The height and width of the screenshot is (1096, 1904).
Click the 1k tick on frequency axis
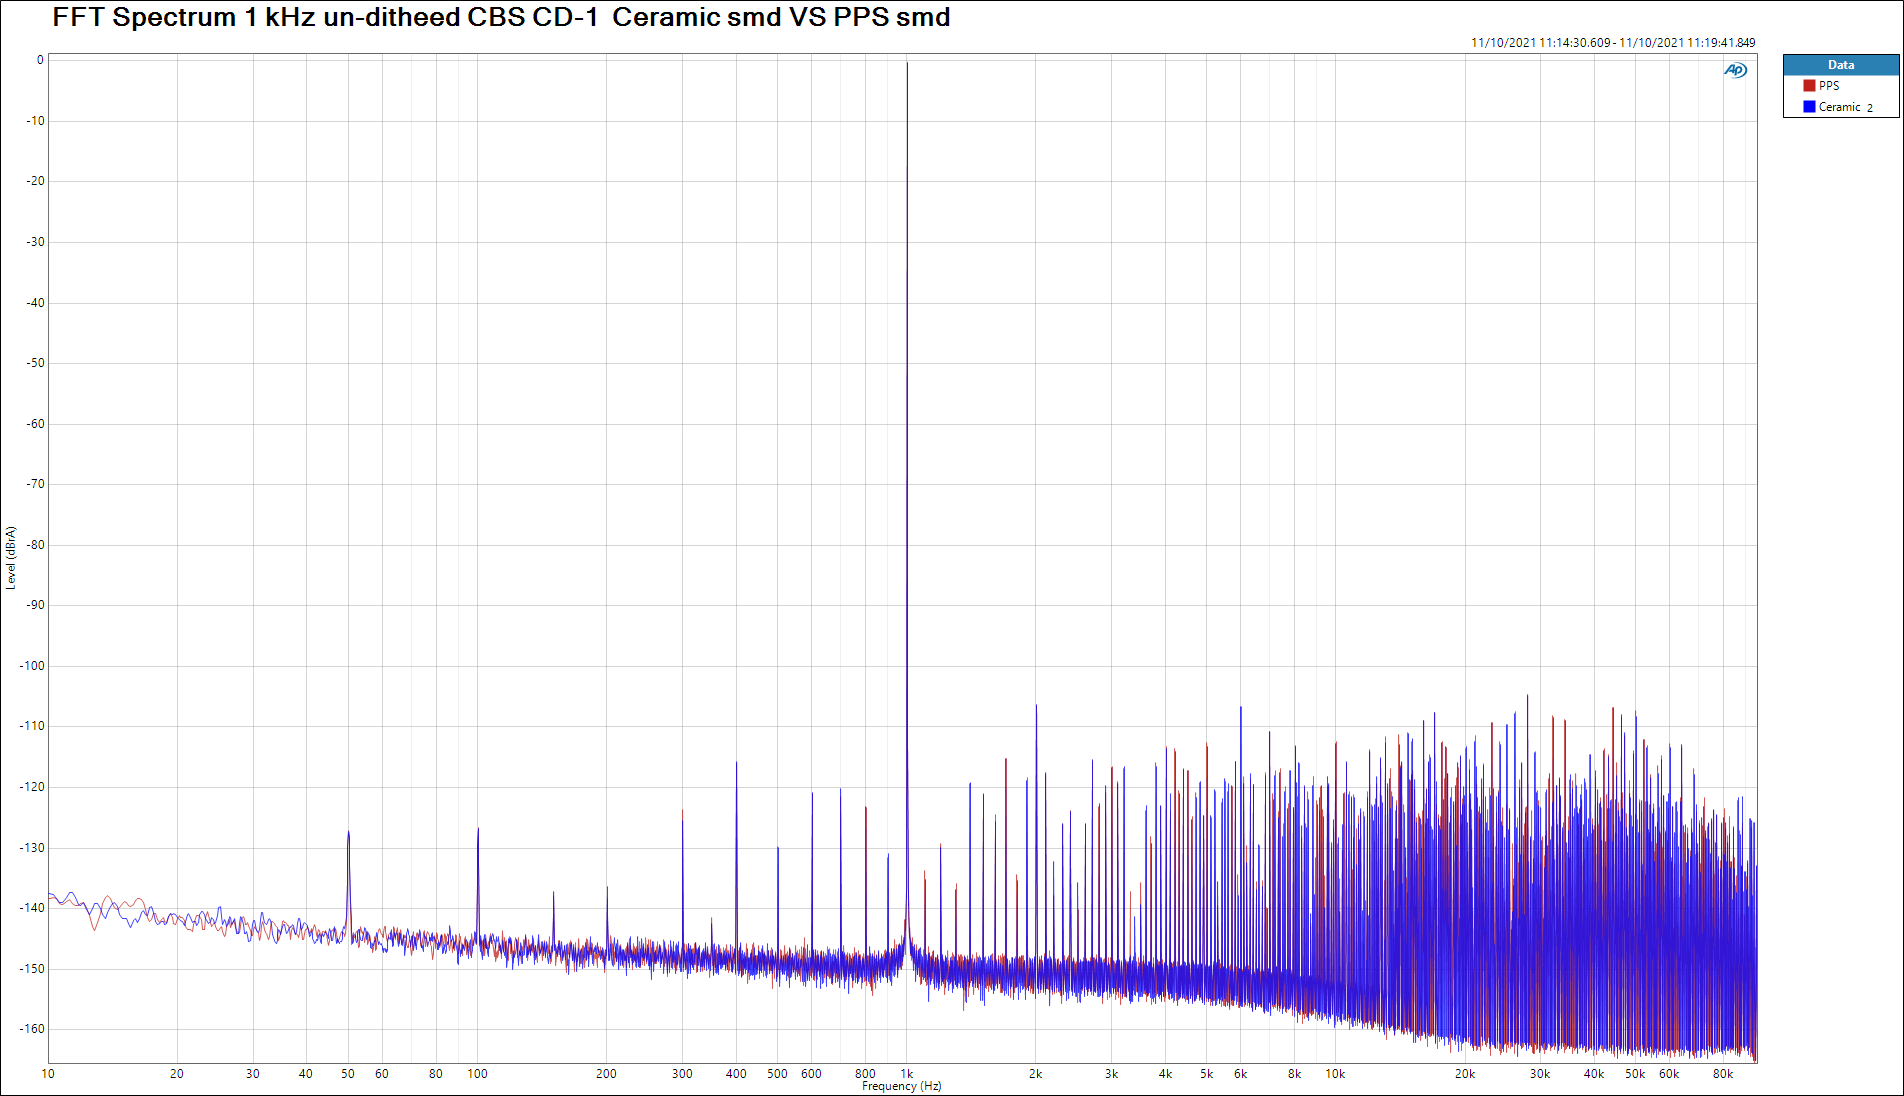tap(907, 1074)
